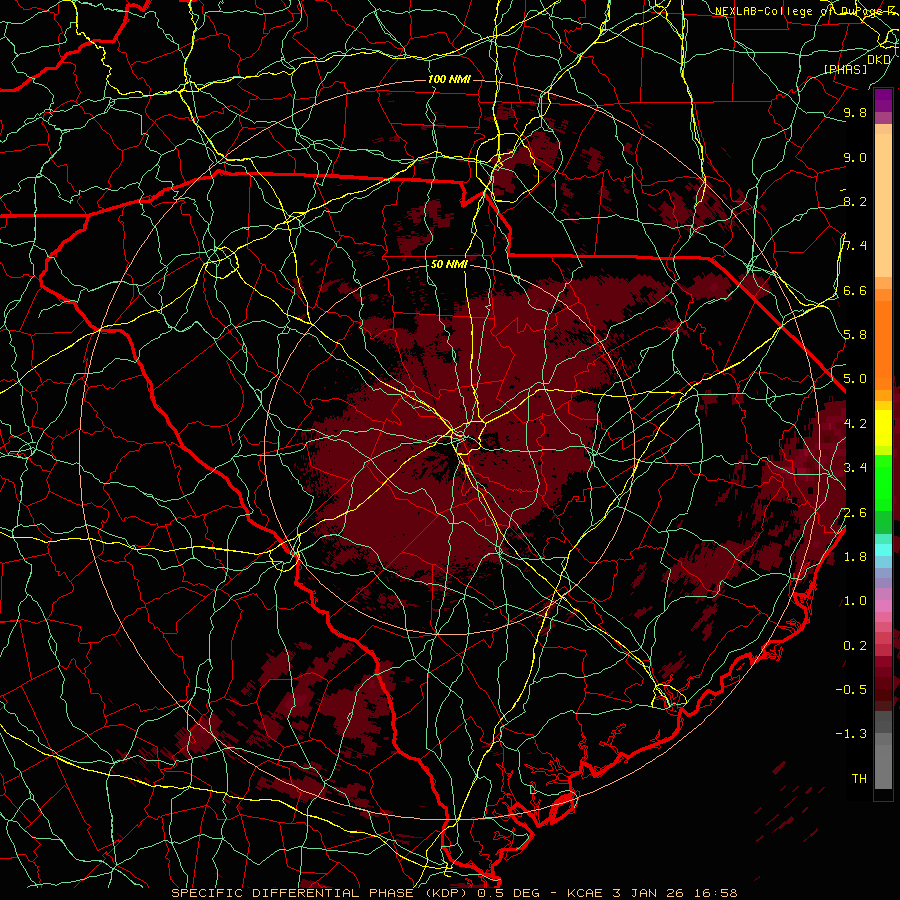This screenshot has height=900, width=900.
Task: Click the 5.0 value on color scale
Action: point(855,379)
